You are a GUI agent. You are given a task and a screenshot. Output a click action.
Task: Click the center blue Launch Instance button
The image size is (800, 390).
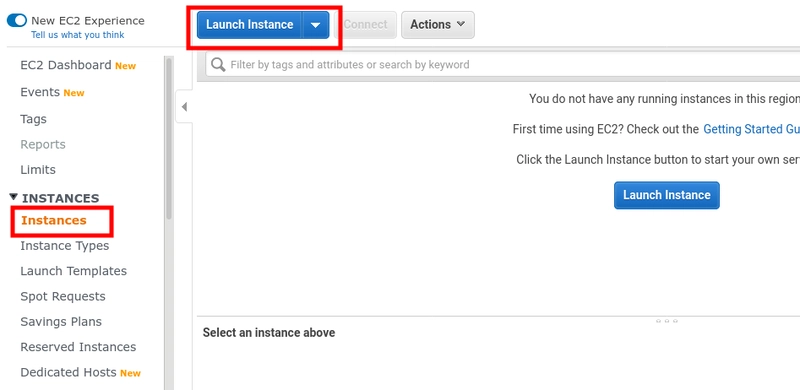[666, 195]
